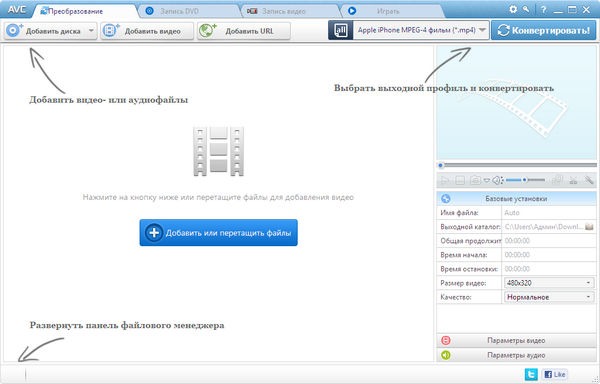Click the Время остановки value 00:00:00
This screenshot has height=384, width=600.
(517, 269)
